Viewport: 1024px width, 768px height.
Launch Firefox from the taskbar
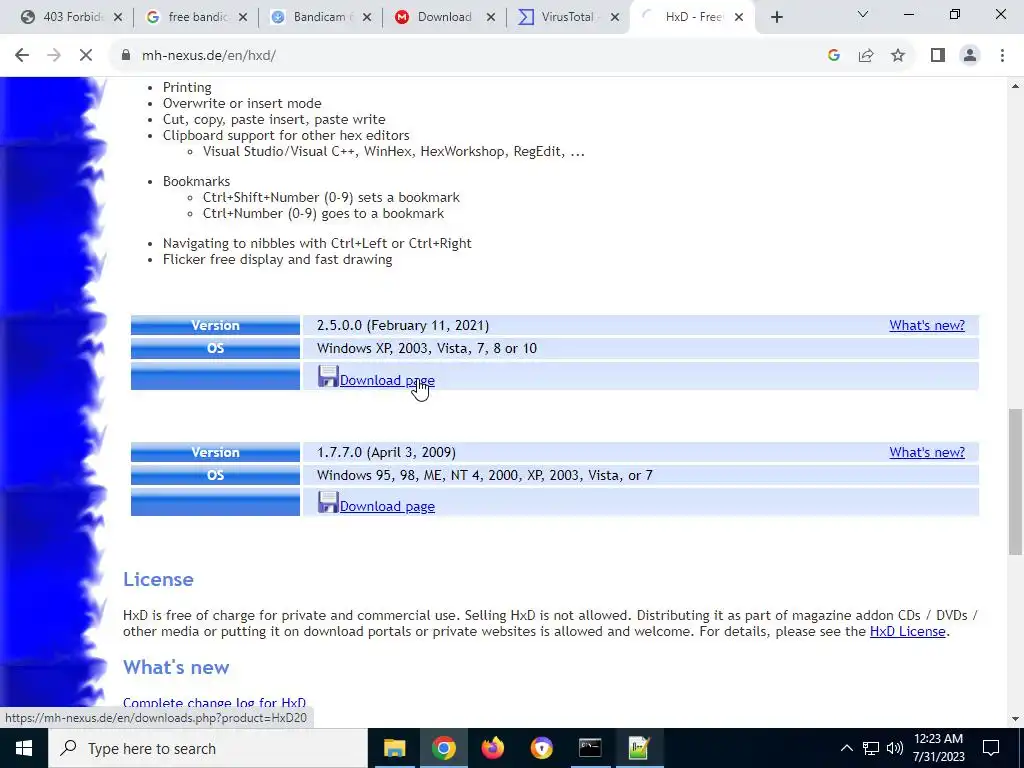click(x=492, y=748)
